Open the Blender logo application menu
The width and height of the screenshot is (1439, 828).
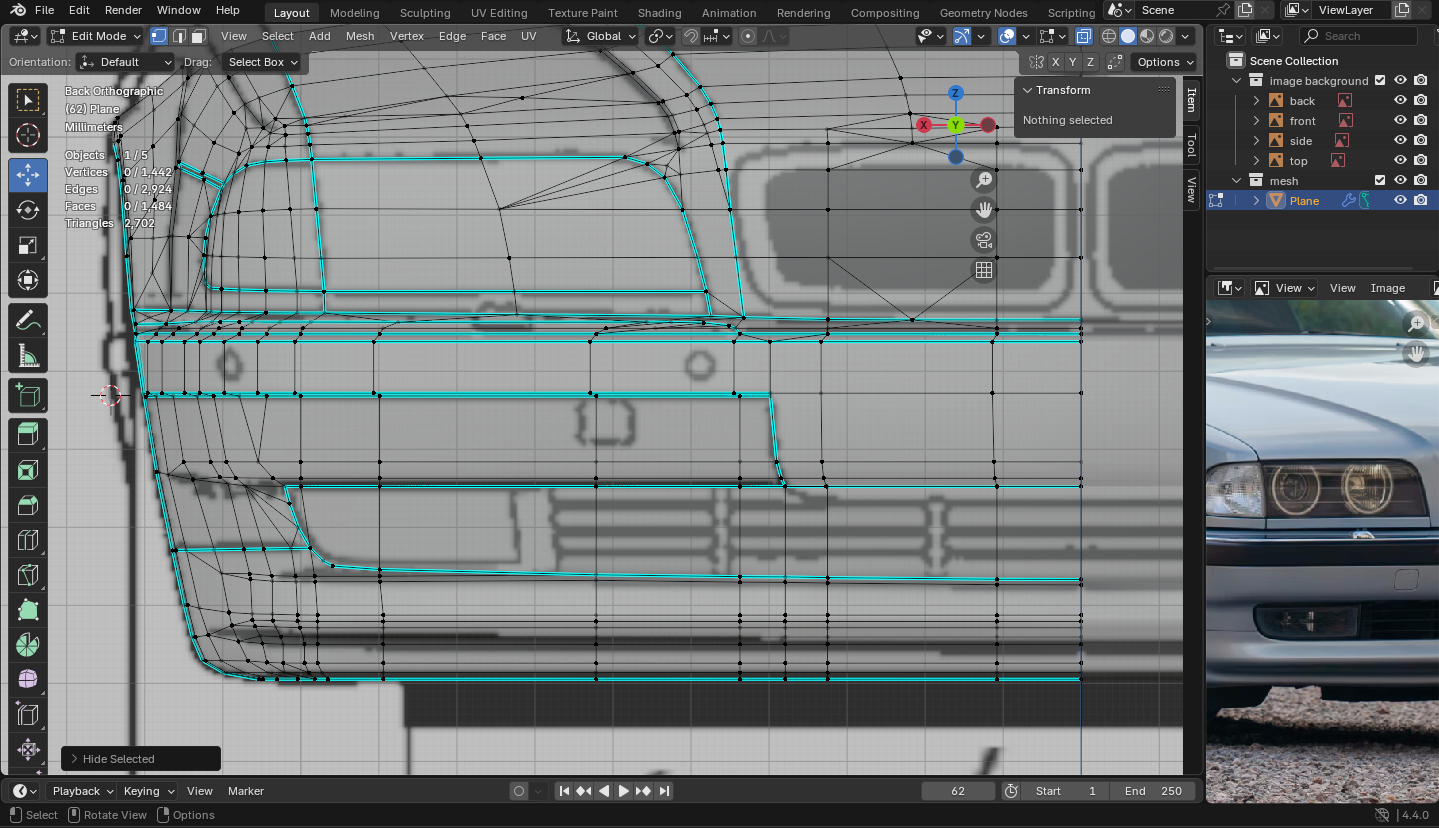point(19,10)
